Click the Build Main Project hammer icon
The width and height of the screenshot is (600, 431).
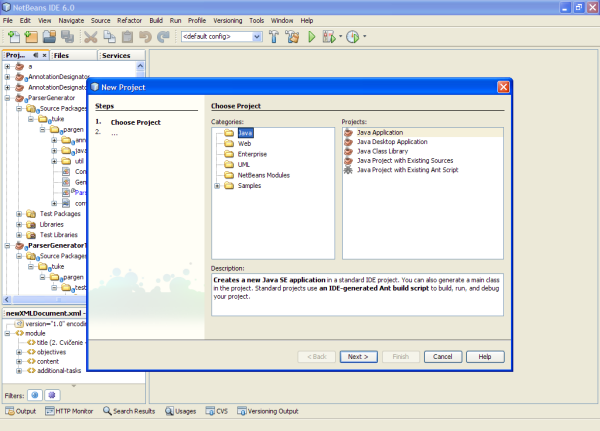pos(275,37)
